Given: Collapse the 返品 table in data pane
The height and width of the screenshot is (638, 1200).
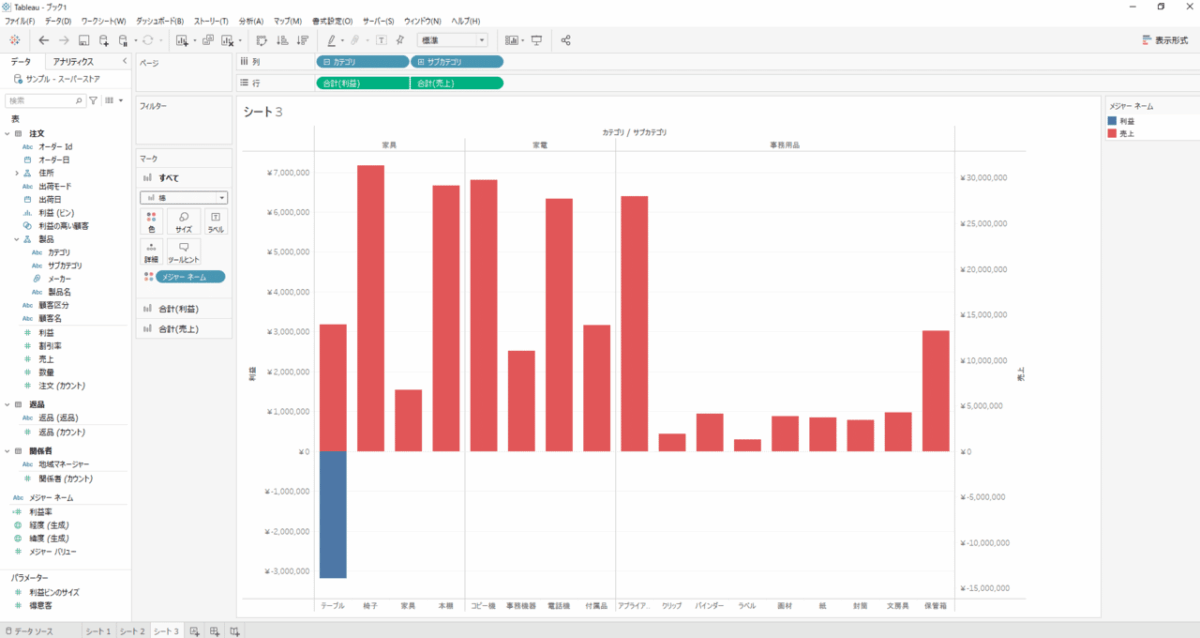Looking at the screenshot, I should (x=7, y=405).
